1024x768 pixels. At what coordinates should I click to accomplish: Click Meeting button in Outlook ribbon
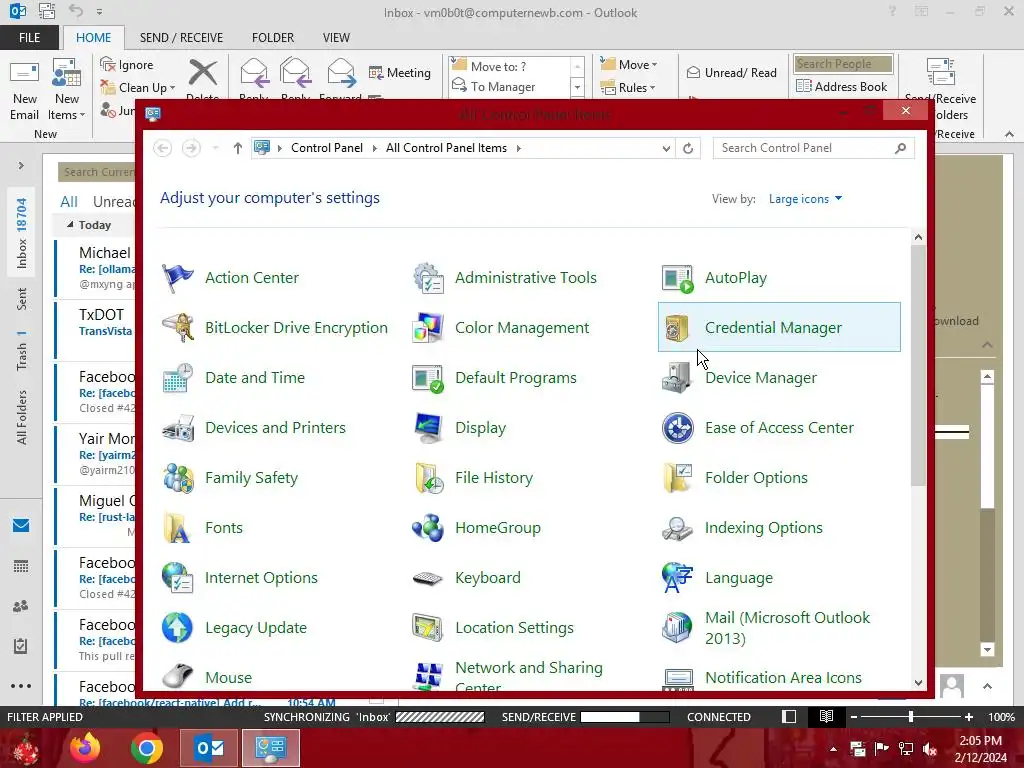[x=400, y=72]
